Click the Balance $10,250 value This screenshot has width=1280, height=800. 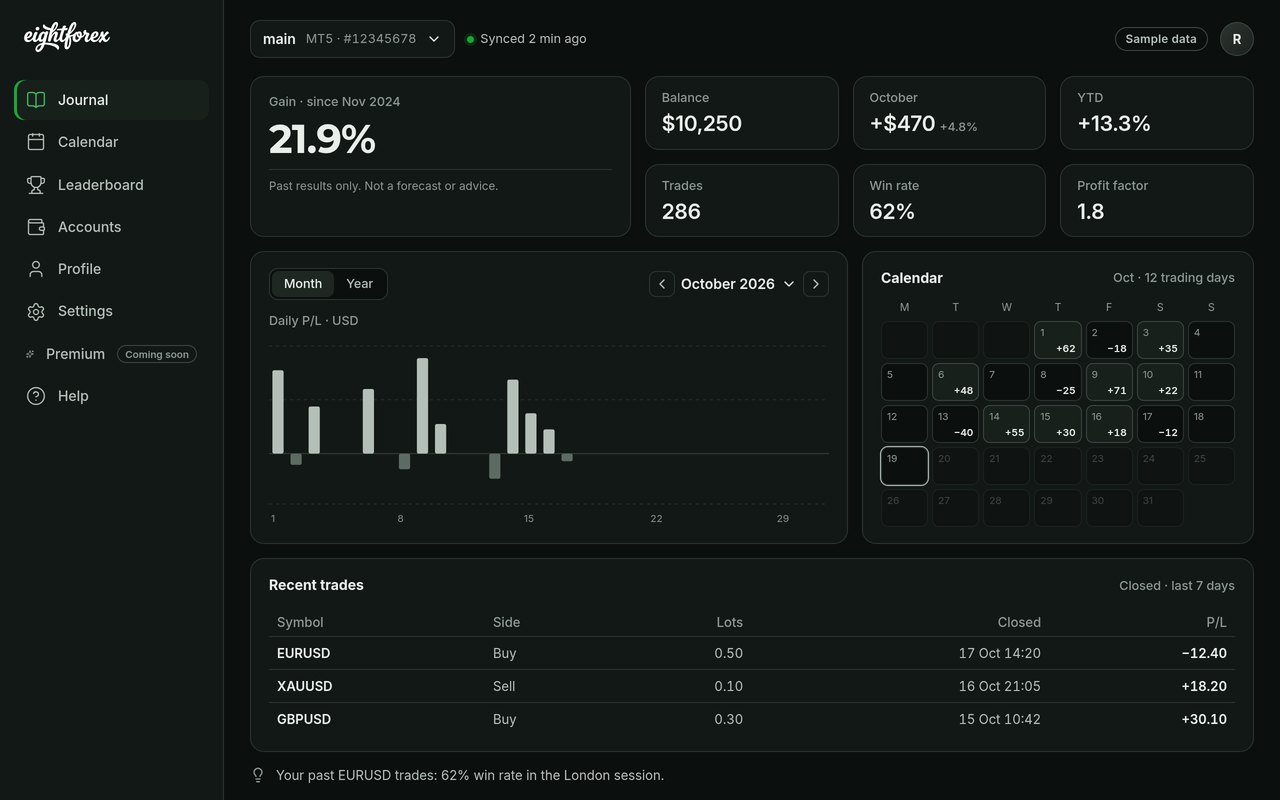(x=702, y=124)
